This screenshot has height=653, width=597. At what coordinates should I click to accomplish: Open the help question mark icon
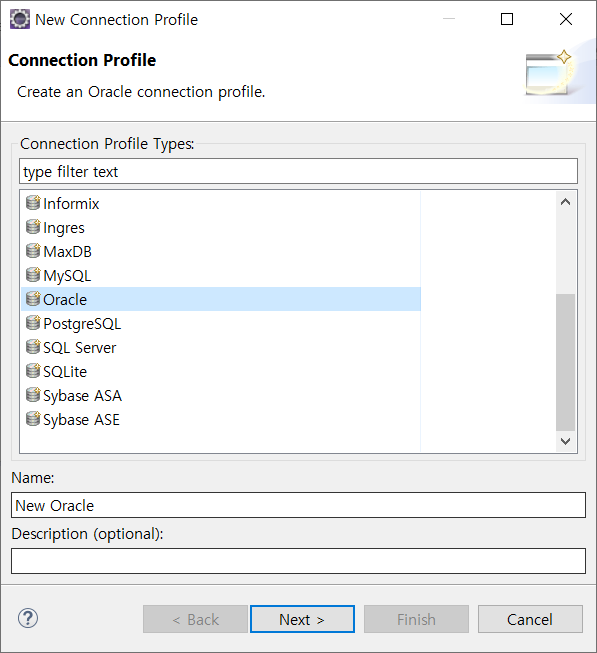(28, 618)
